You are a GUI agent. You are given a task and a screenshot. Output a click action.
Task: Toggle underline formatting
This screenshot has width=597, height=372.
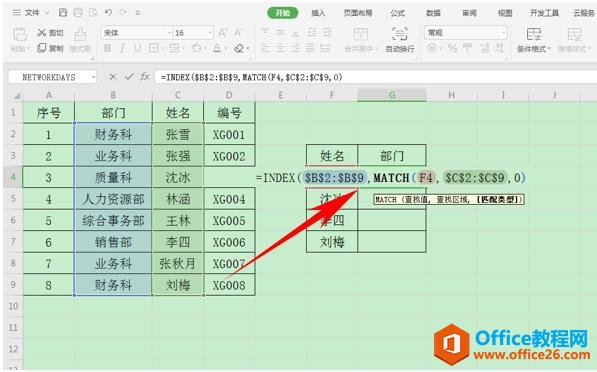[x=137, y=48]
